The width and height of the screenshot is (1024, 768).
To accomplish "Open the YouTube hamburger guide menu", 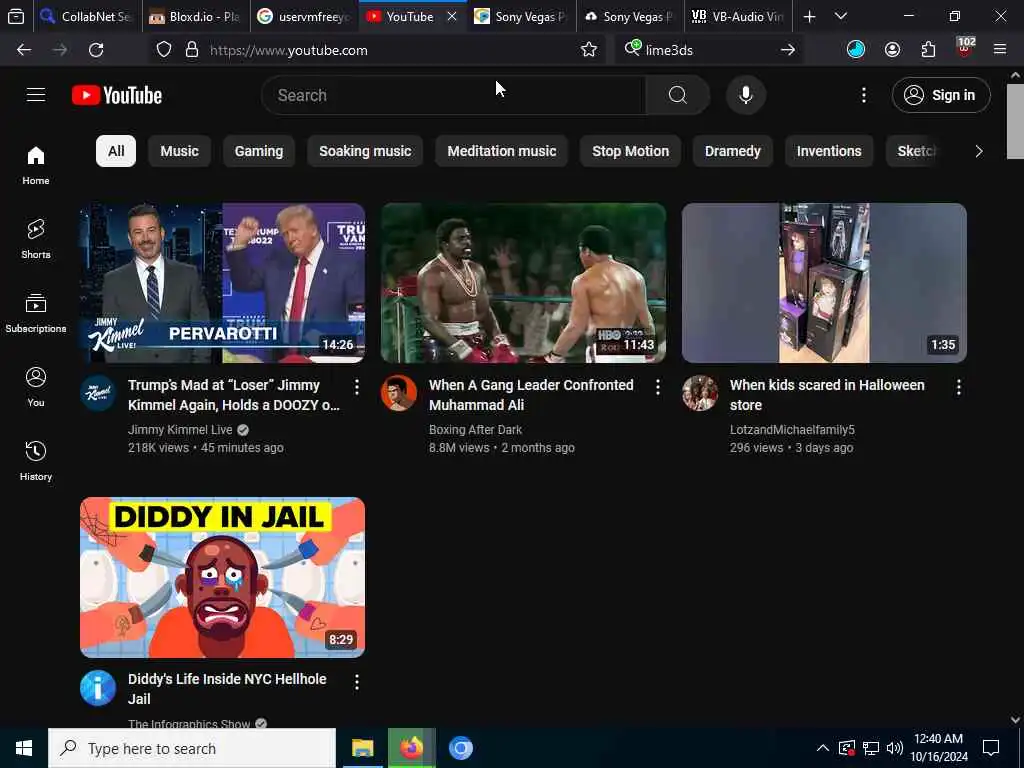I will pos(36,95).
